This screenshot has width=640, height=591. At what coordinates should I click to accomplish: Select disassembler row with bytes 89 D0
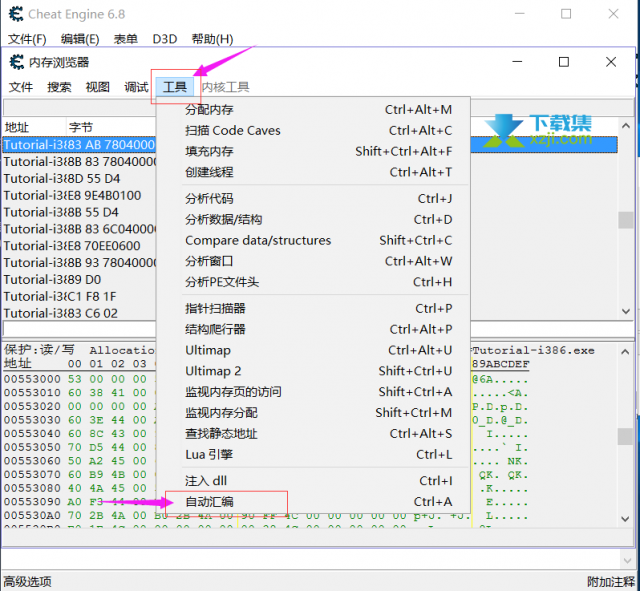[79, 279]
